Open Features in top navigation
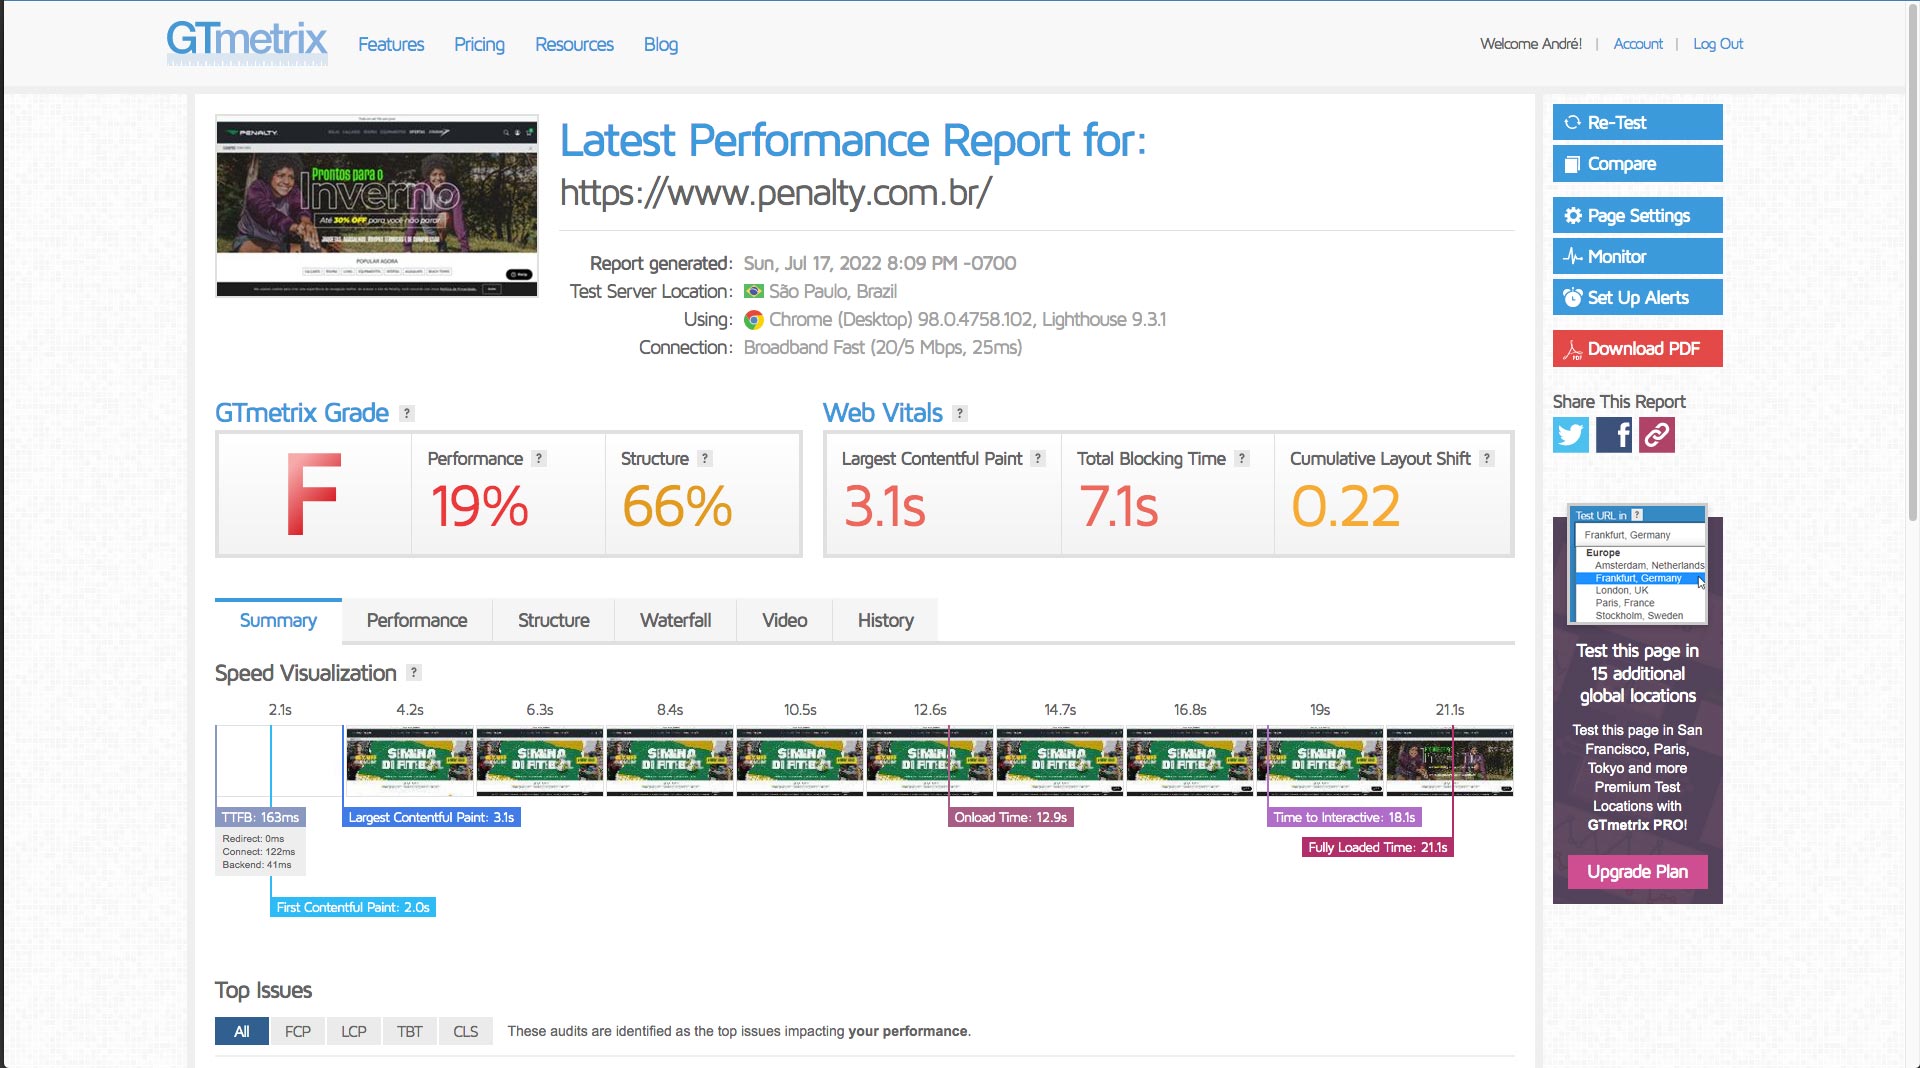This screenshot has height=1068, width=1920. point(391,44)
